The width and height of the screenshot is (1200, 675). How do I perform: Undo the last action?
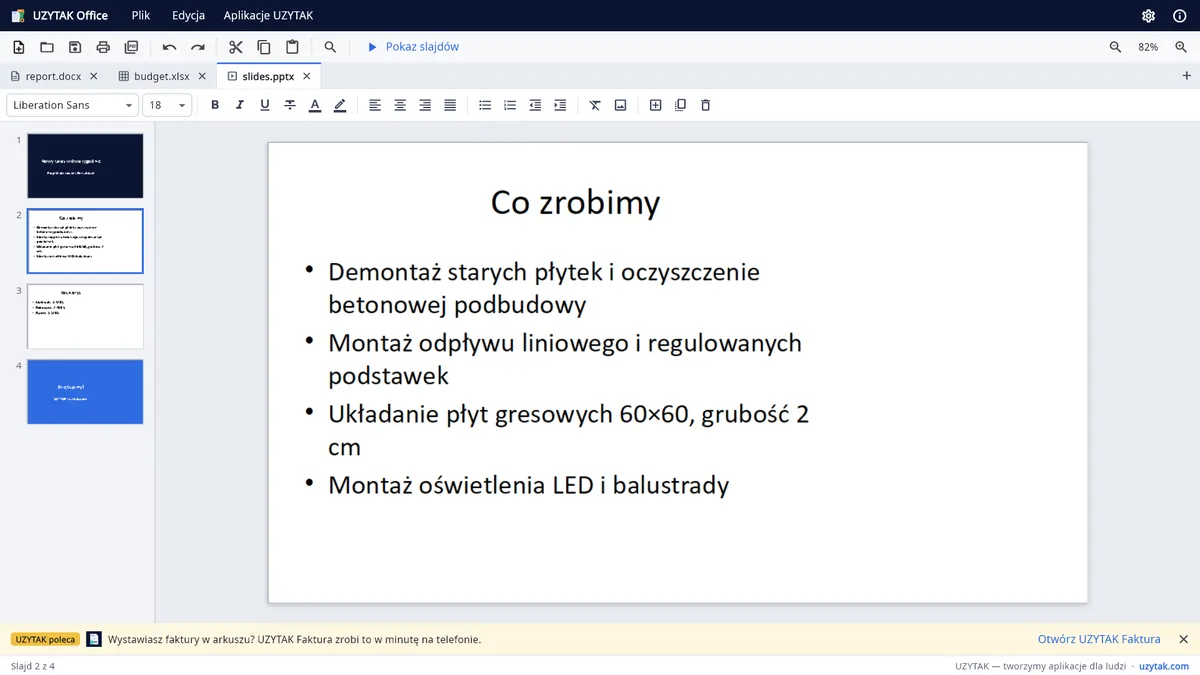[x=169, y=47]
